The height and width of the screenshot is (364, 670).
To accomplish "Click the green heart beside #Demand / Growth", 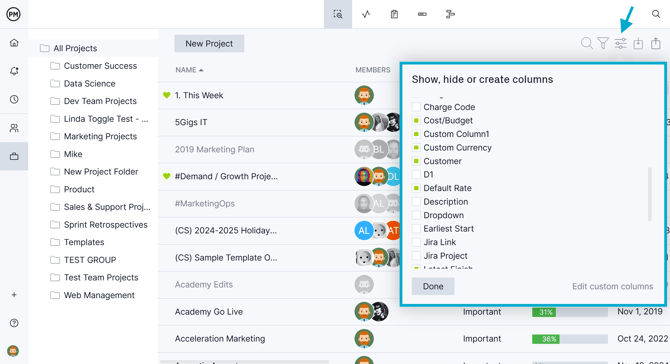I will tap(167, 176).
